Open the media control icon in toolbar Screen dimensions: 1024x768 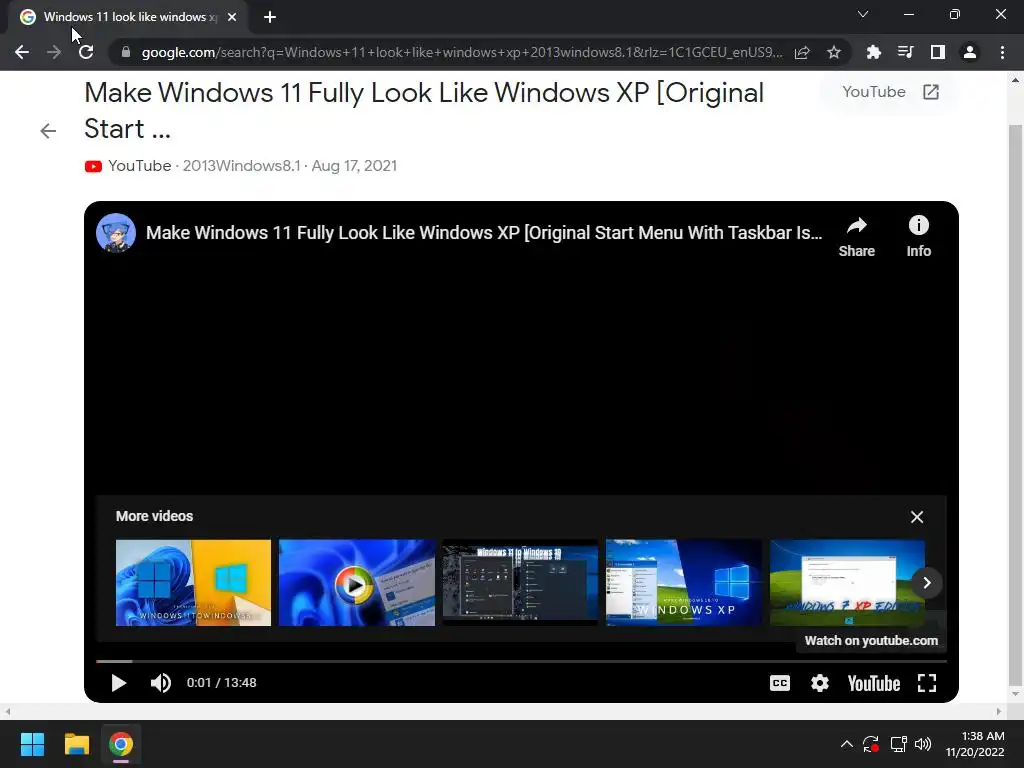905,52
